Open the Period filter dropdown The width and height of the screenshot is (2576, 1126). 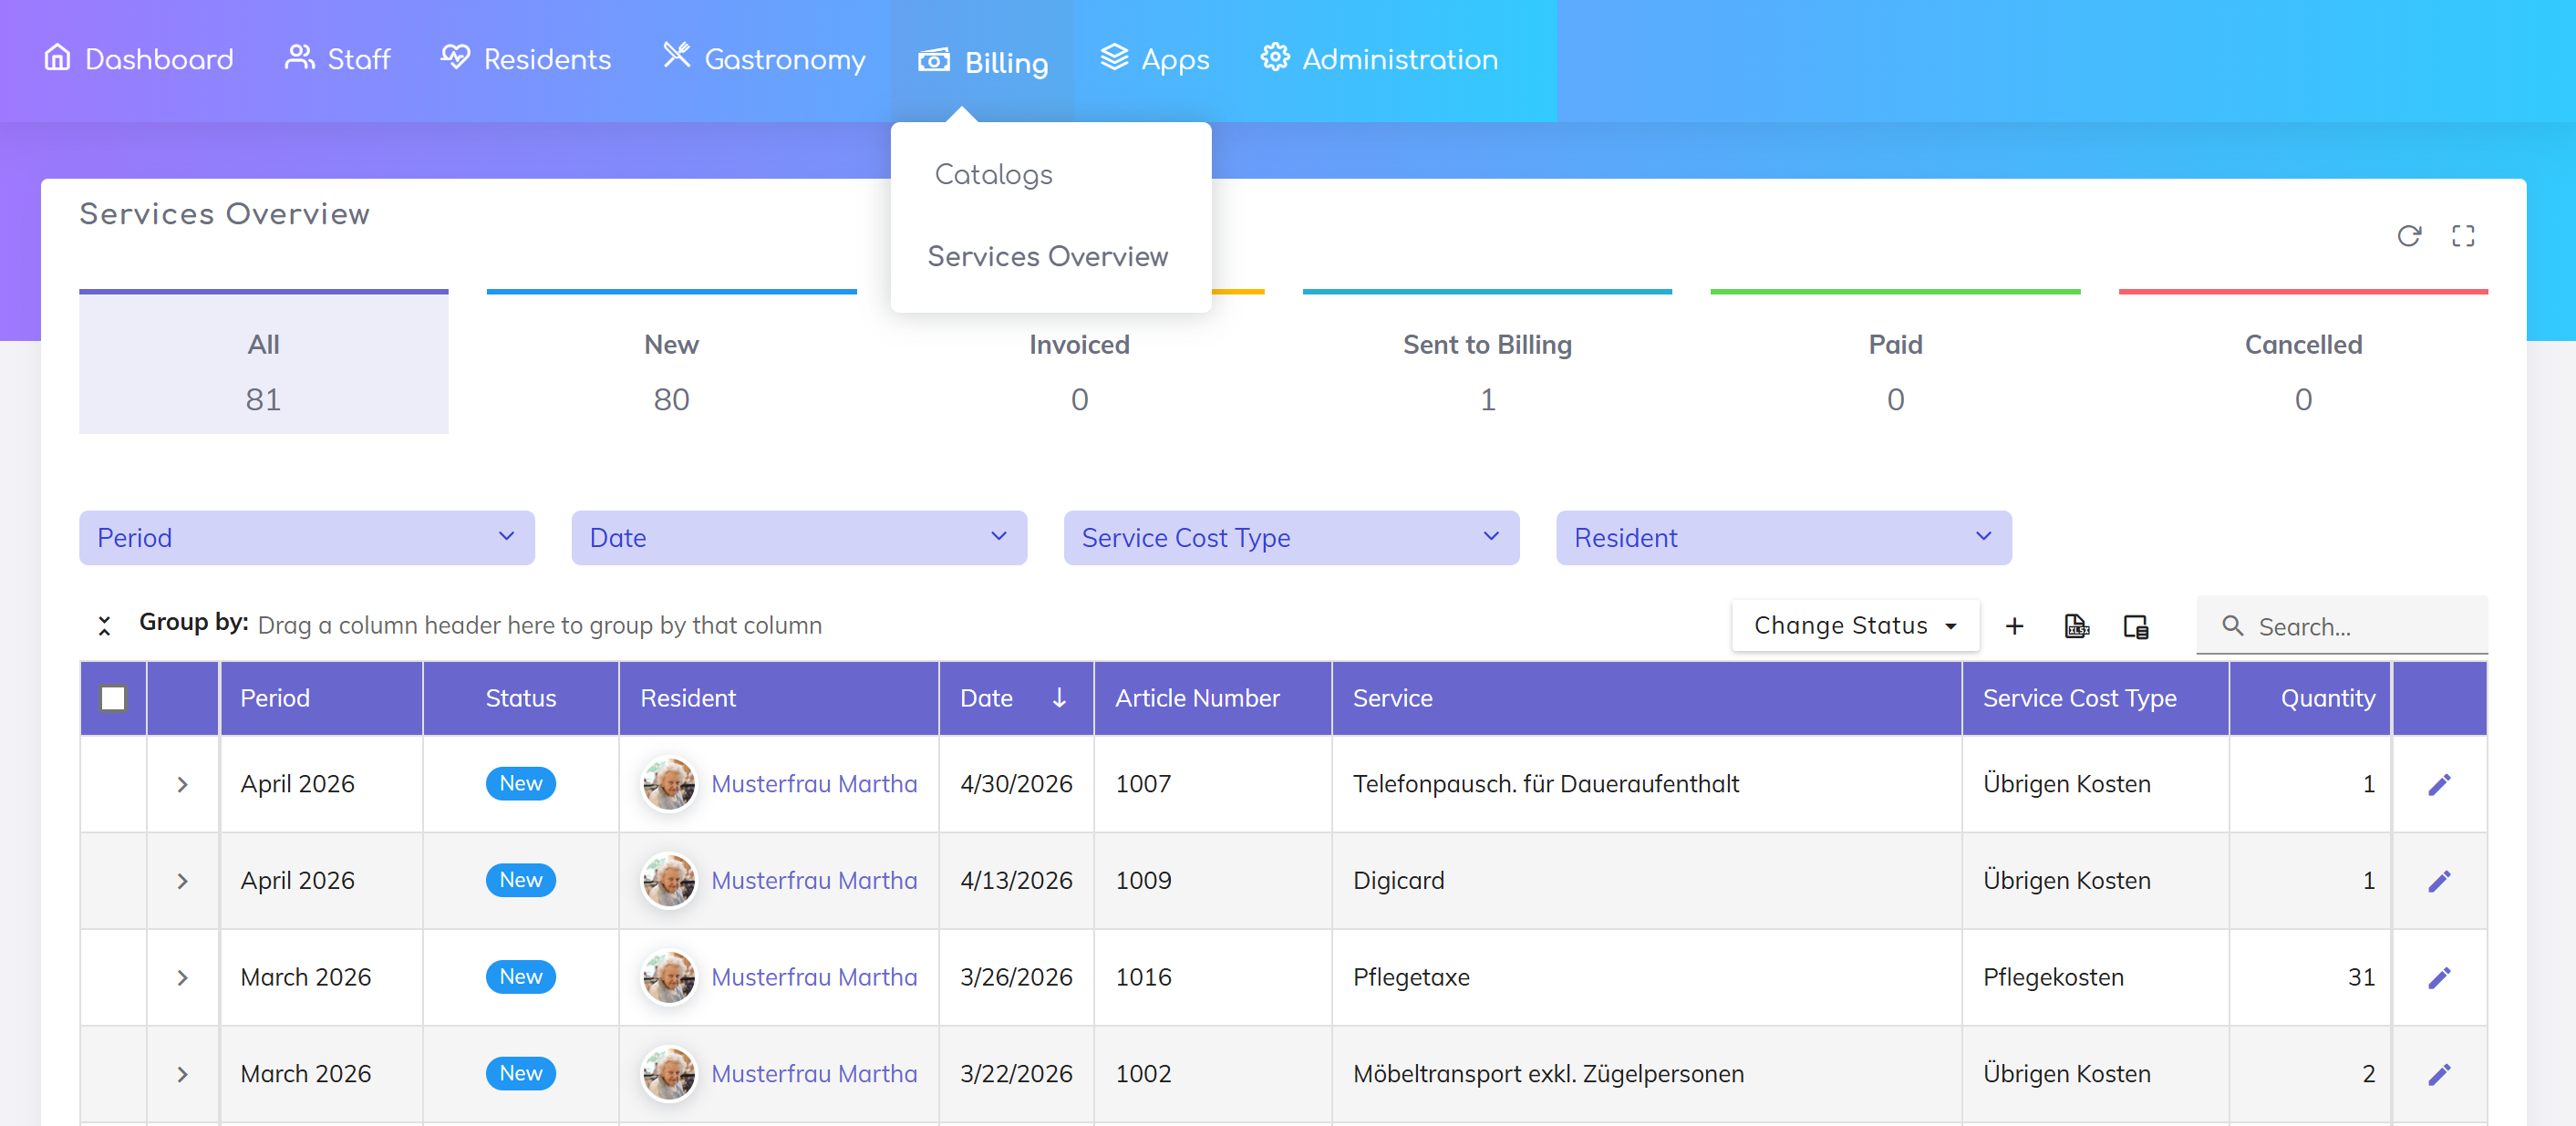[x=306, y=538]
